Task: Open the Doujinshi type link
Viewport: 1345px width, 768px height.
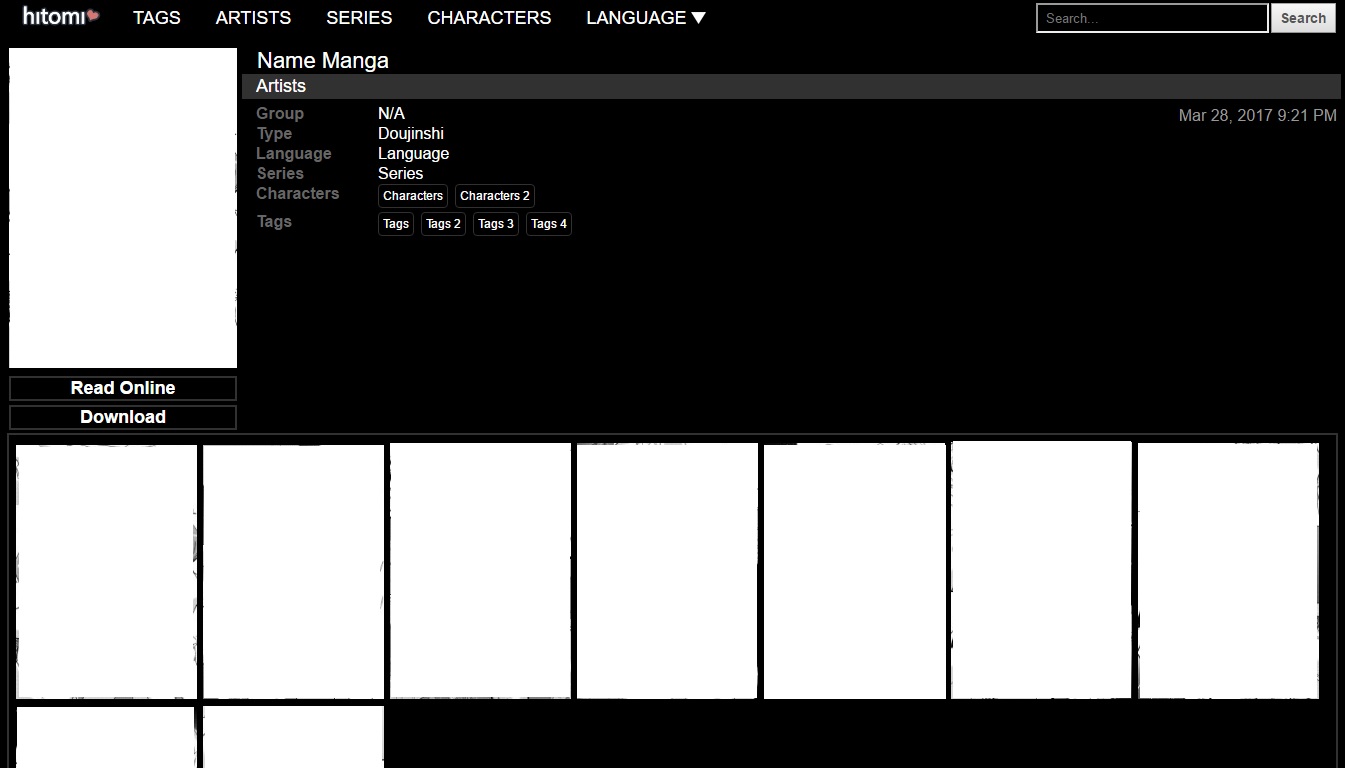Action: click(410, 134)
